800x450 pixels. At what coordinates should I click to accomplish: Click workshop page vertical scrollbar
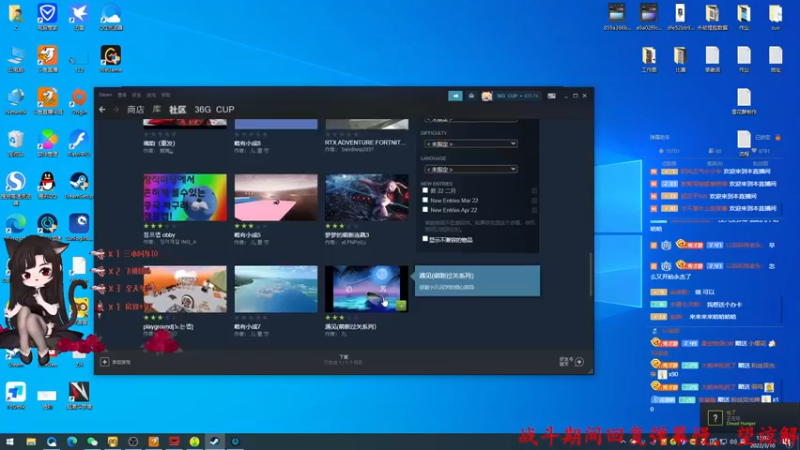coord(591,274)
